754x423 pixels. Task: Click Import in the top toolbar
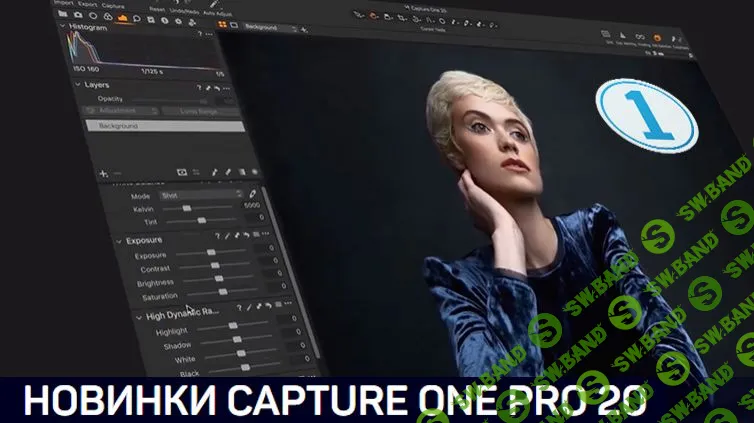point(63,2)
